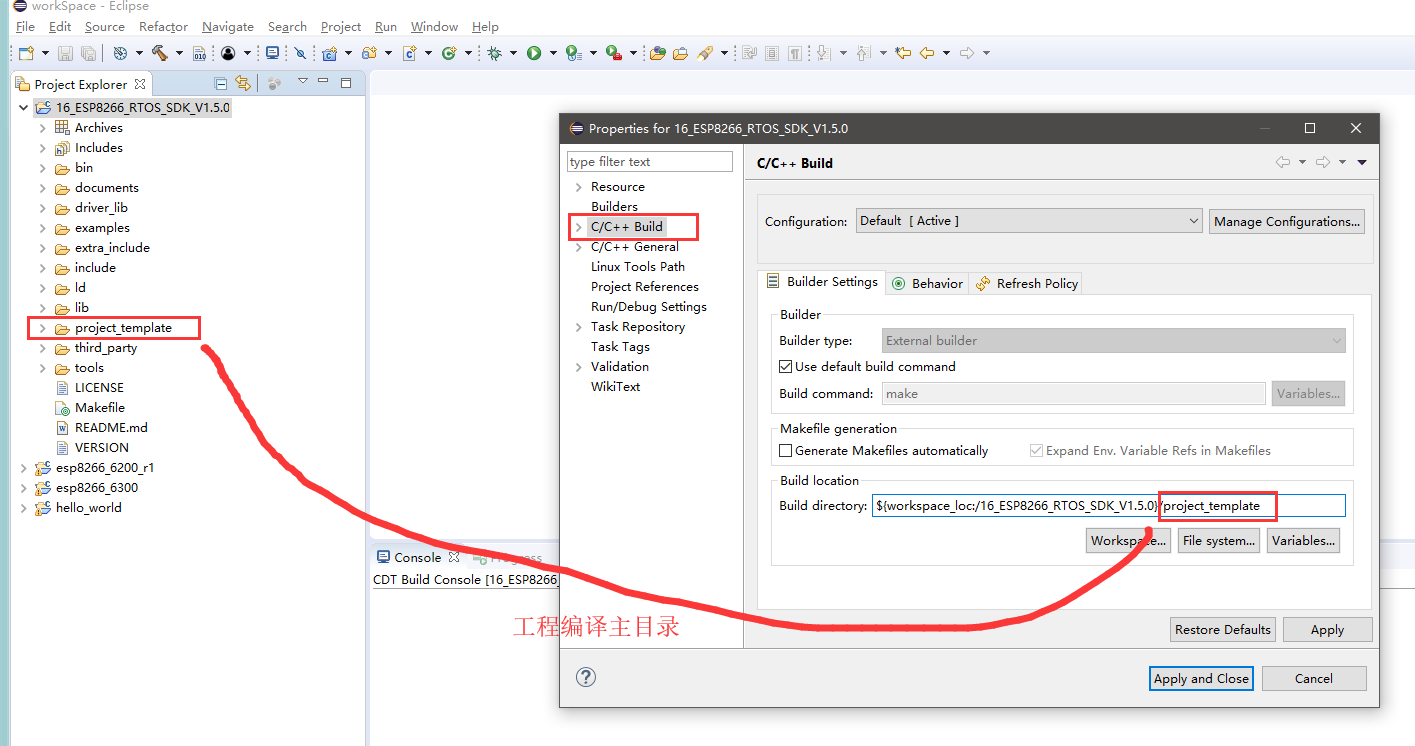Click Link with Editor in Project Explorer
The height and width of the screenshot is (746, 1415).
[242, 83]
